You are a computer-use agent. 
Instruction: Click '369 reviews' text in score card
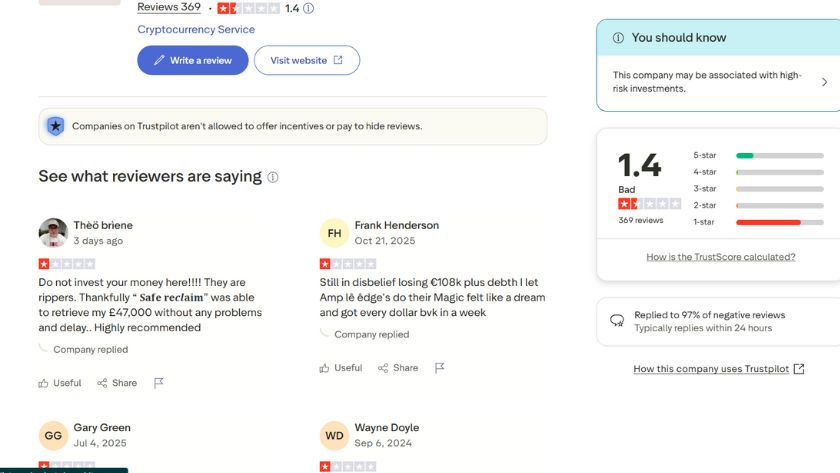[x=641, y=220]
